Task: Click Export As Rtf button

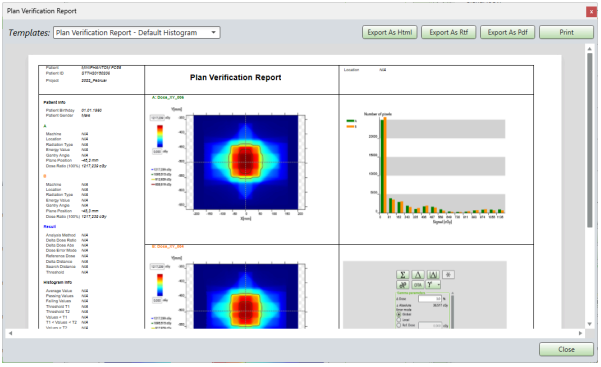Action: pos(448,32)
